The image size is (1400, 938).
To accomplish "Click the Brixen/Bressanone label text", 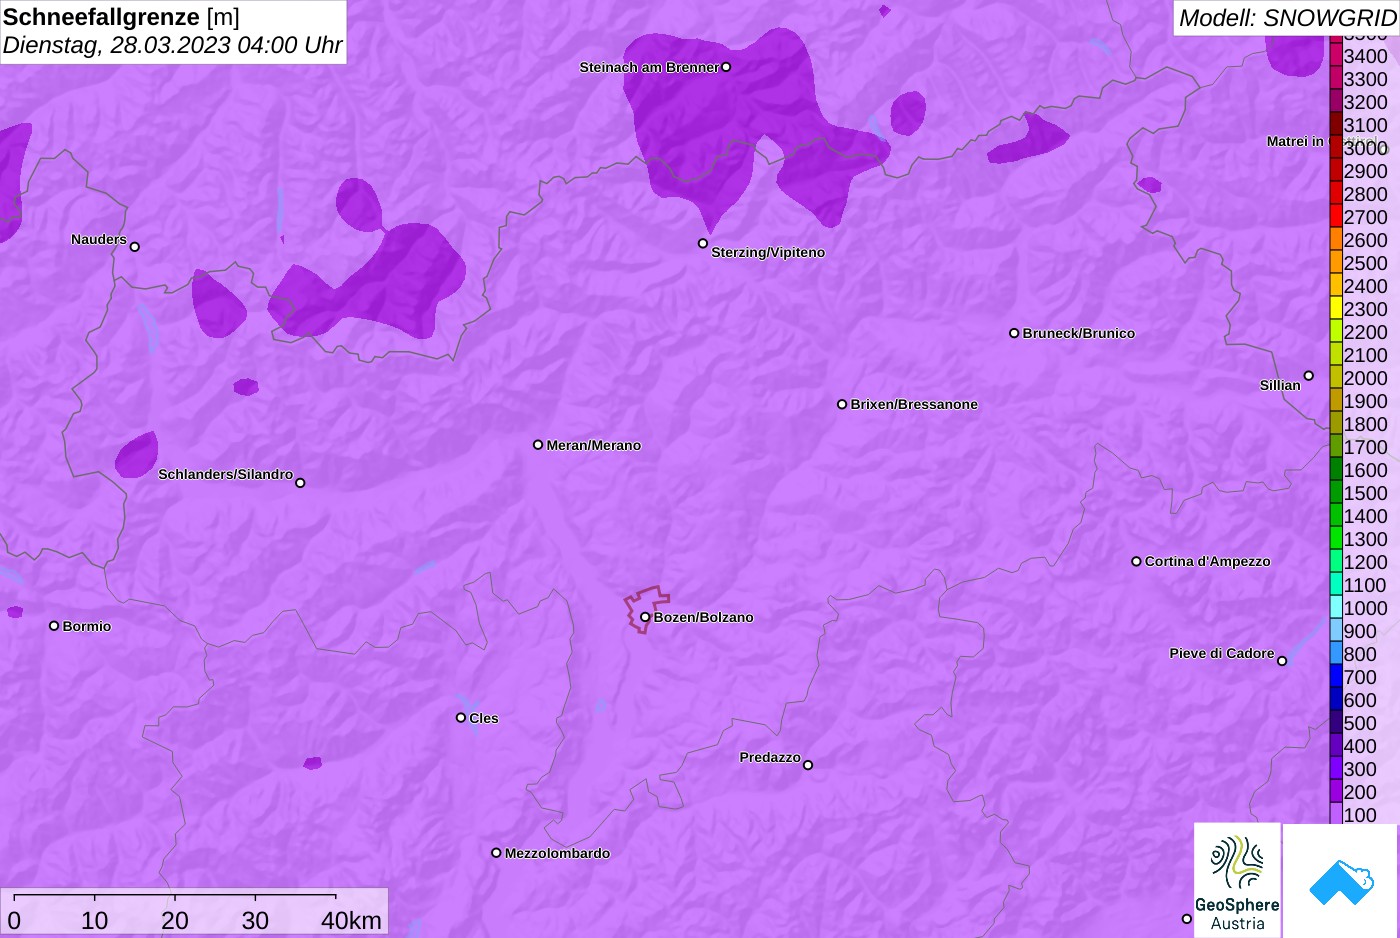I will click(914, 404).
